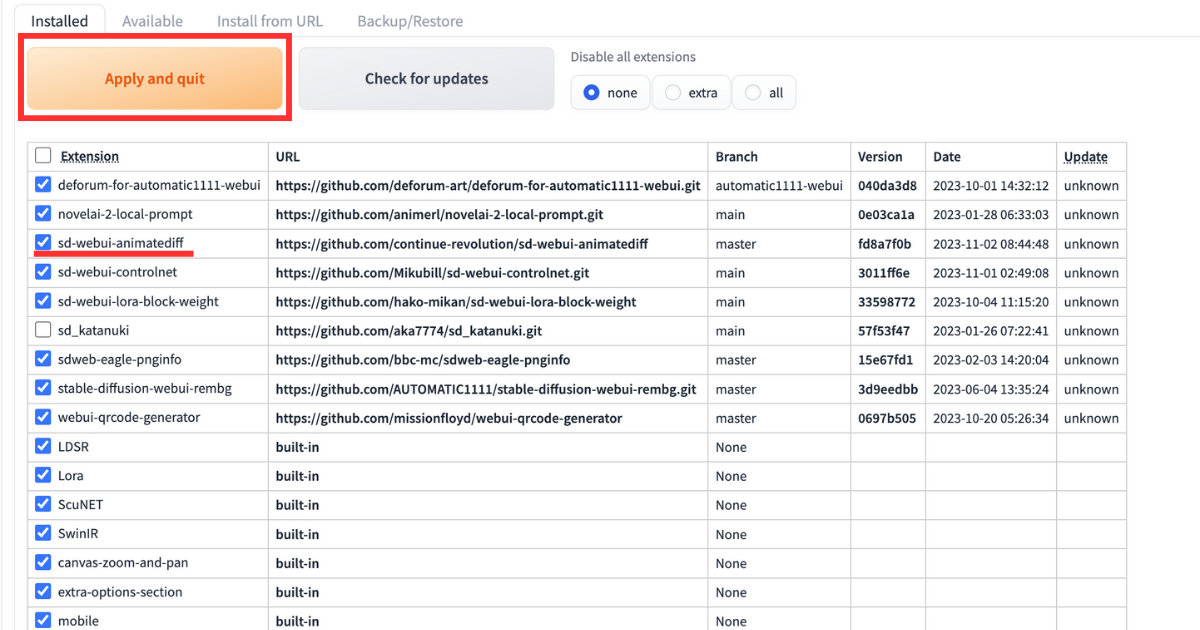This screenshot has width=1200, height=630.
Task: Toggle the select-all Extension header checkbox
Action: click(x=43, y=156)
